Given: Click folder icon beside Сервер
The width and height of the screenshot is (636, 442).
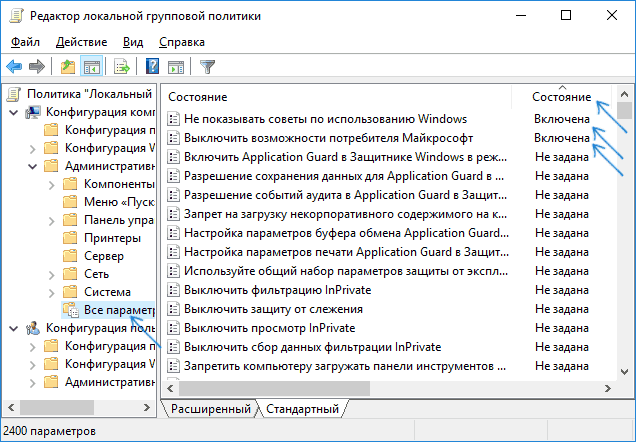Looking at the screenshot, I should coord(70,256).
